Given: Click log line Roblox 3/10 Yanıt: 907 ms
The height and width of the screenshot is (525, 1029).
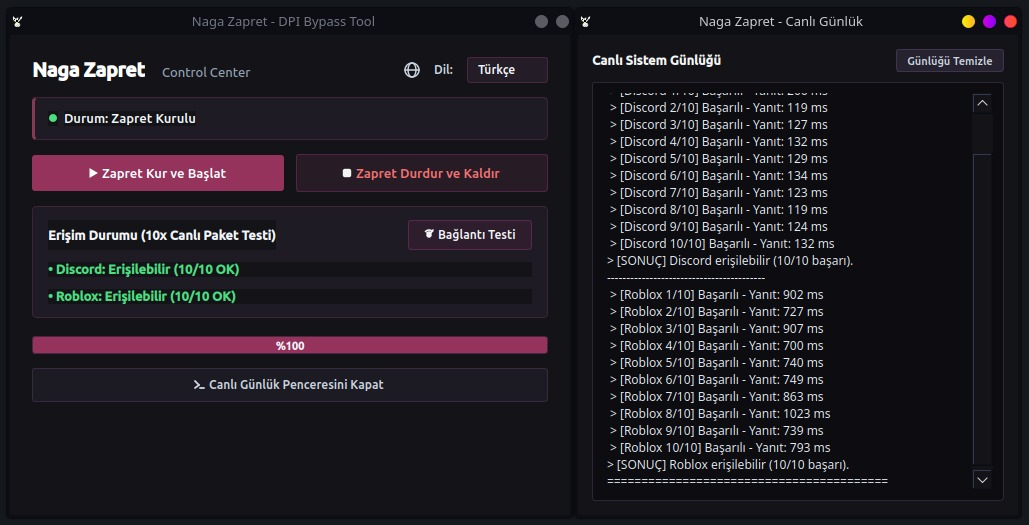Looking at the screenshot, I should click(717, 329).
